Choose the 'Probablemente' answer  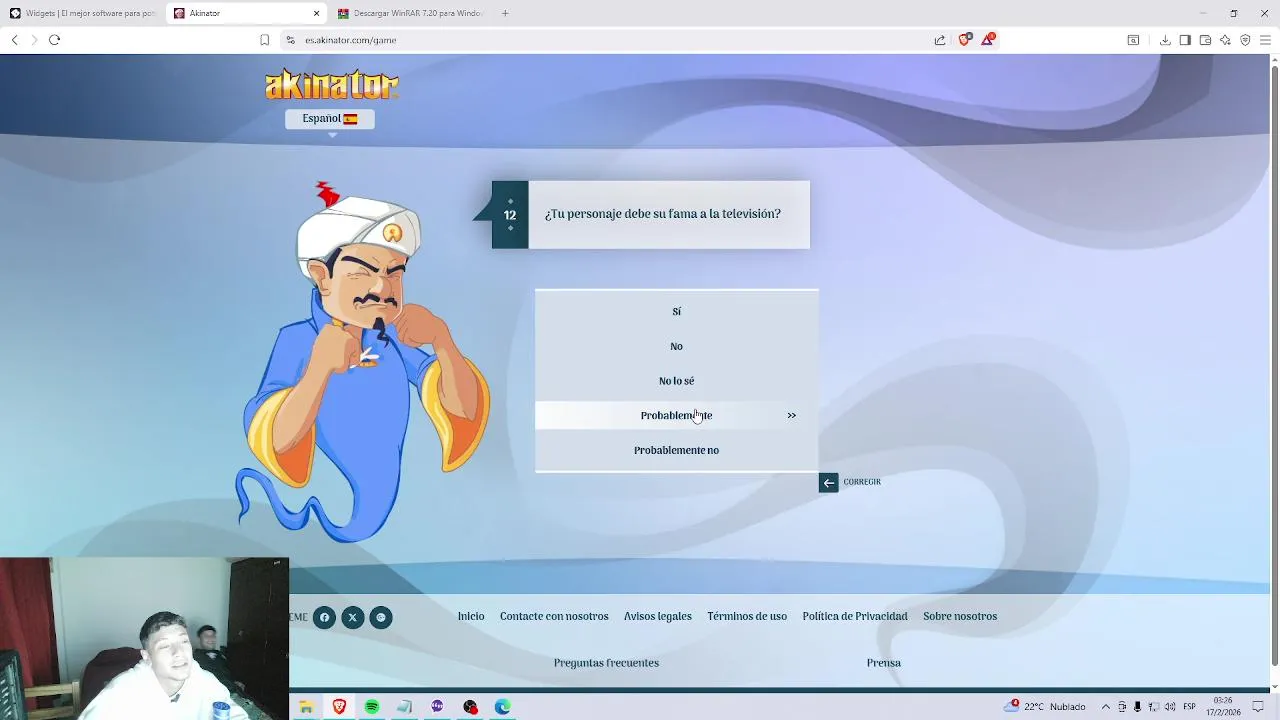(x=676, y=415)
